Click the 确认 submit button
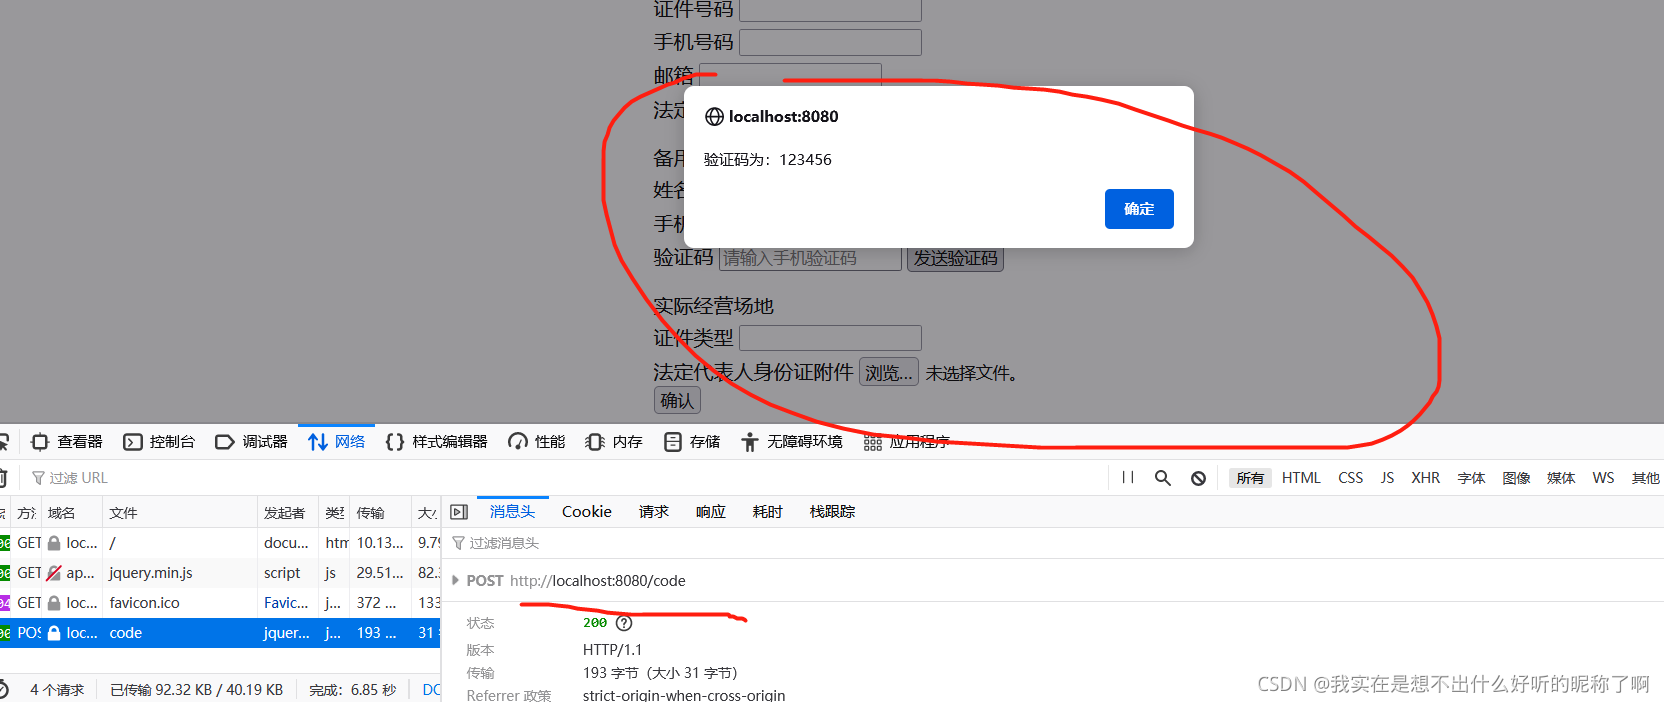The image size is (1664, 702). 677,401
